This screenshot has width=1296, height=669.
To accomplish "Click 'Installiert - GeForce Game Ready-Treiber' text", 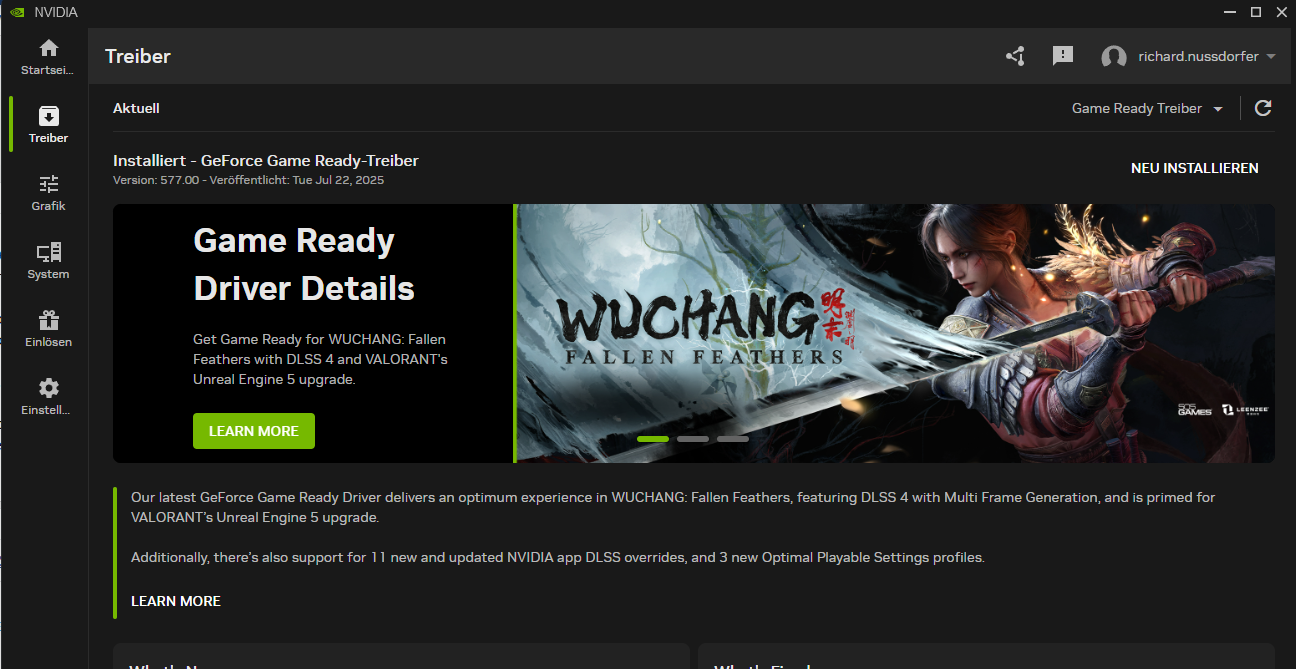I will [x=266, y=161].
